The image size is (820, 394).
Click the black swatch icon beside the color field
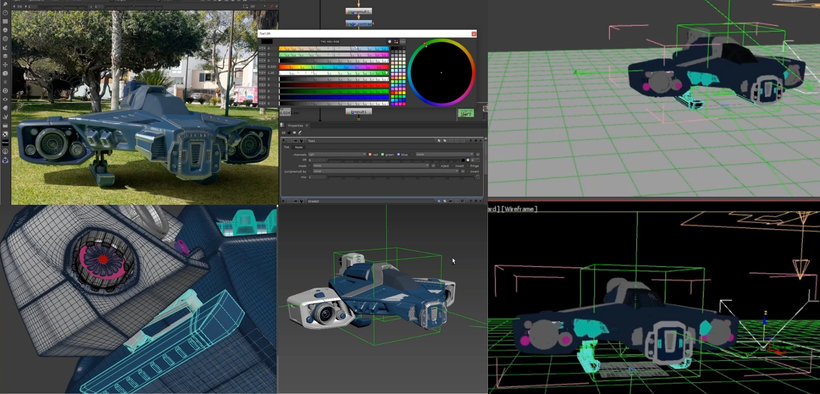point(463,160)
